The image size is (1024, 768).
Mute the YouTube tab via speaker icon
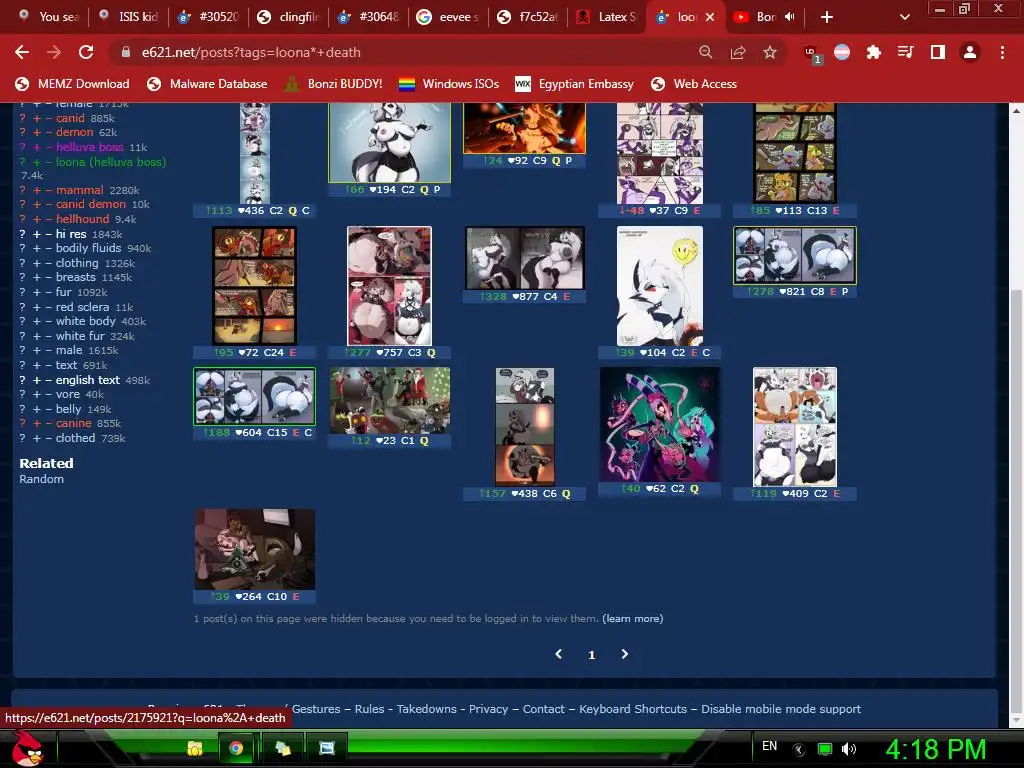[790, 17]
